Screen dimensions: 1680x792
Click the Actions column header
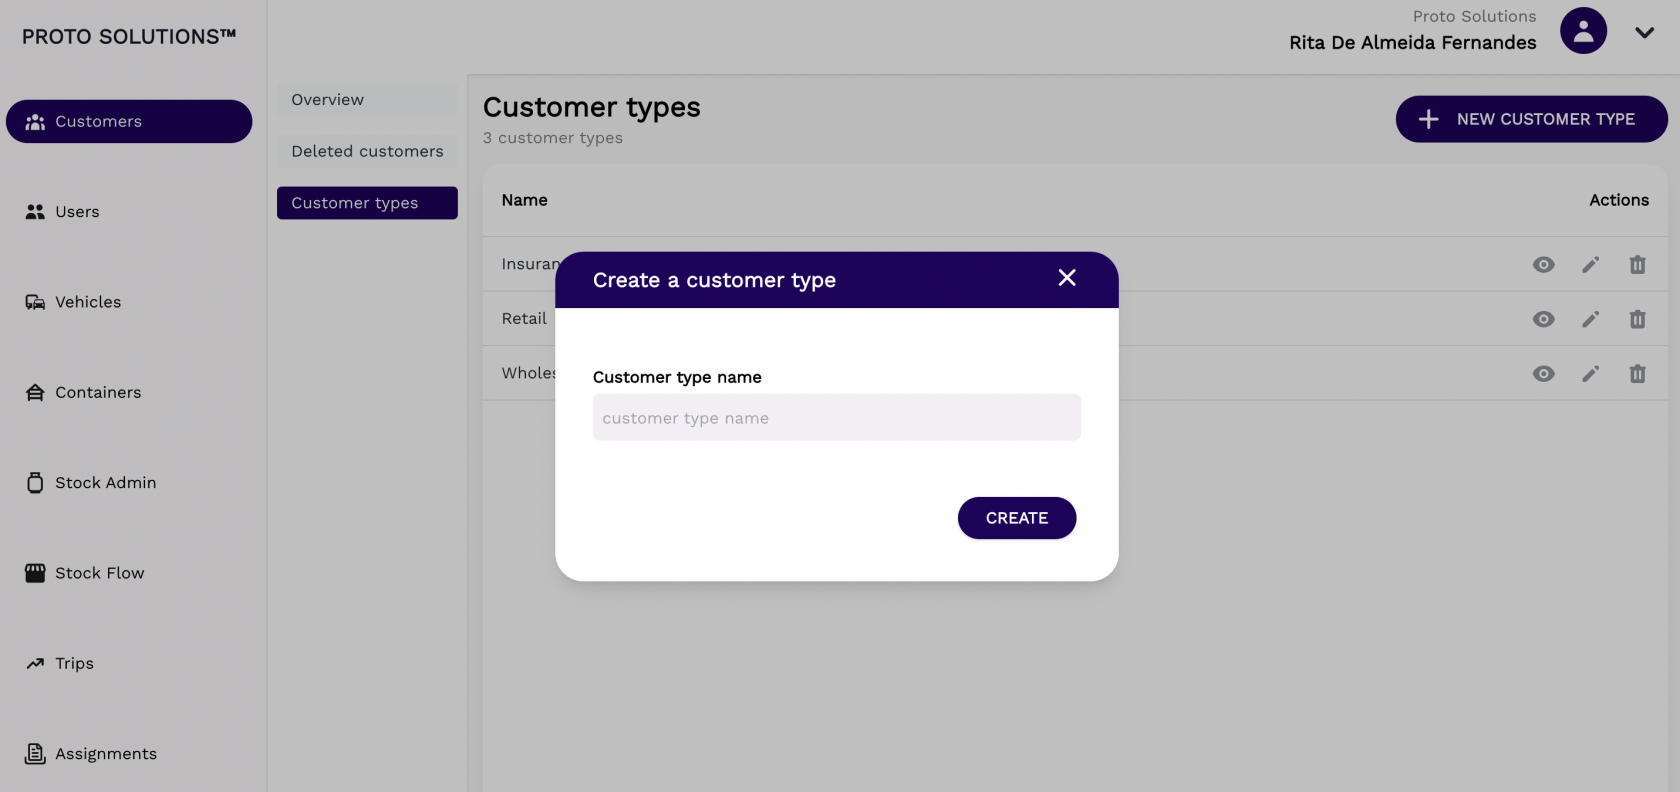click(1619, 200)
